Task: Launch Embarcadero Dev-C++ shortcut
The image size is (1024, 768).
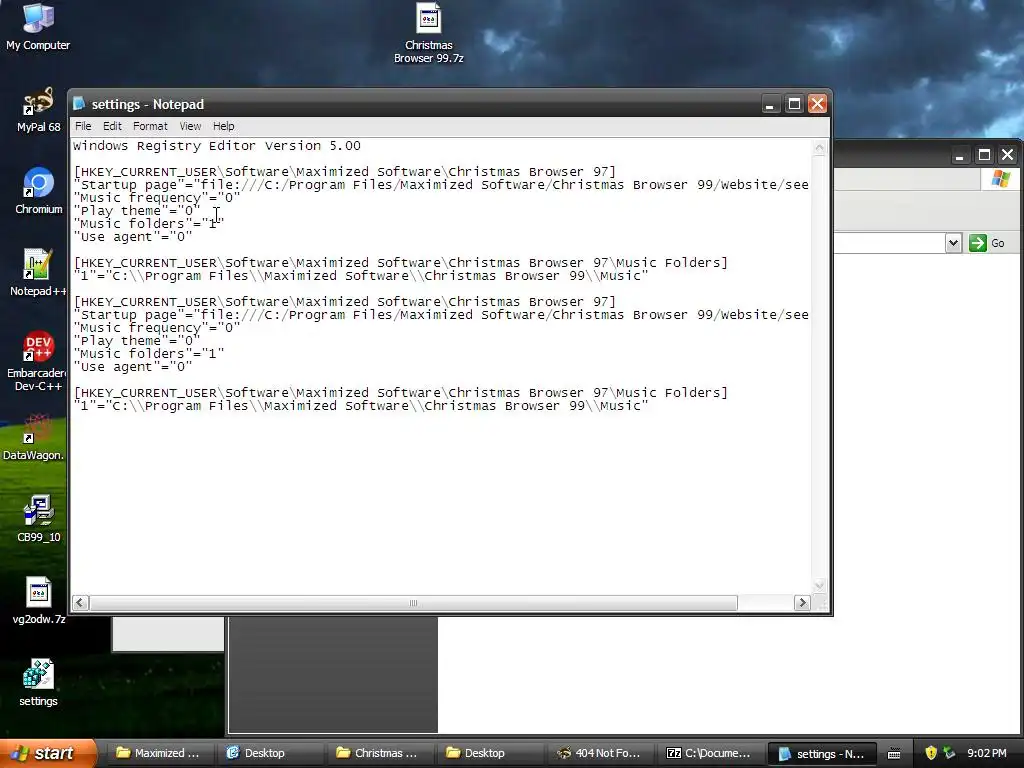Action: (x=37, y=361)
